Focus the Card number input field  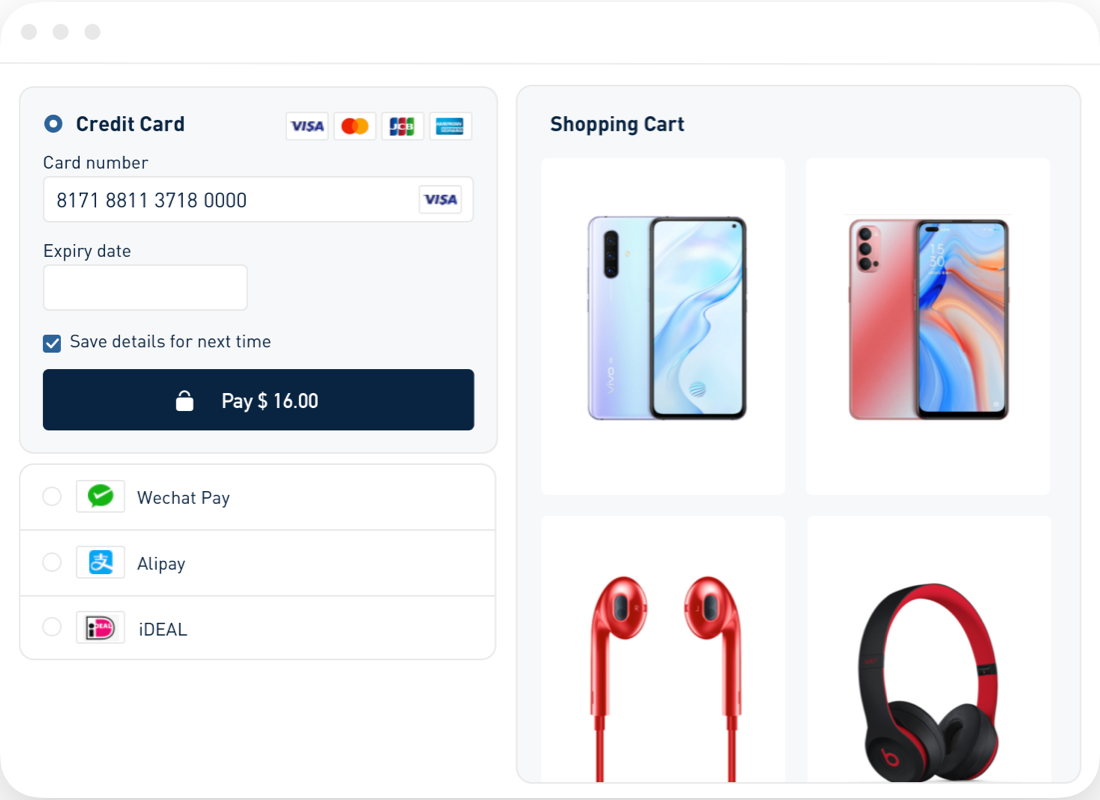(x=258, y=199)
